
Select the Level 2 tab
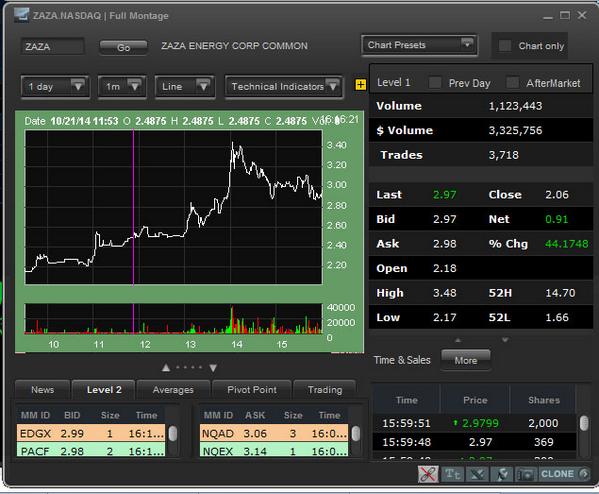coord(104,390)
